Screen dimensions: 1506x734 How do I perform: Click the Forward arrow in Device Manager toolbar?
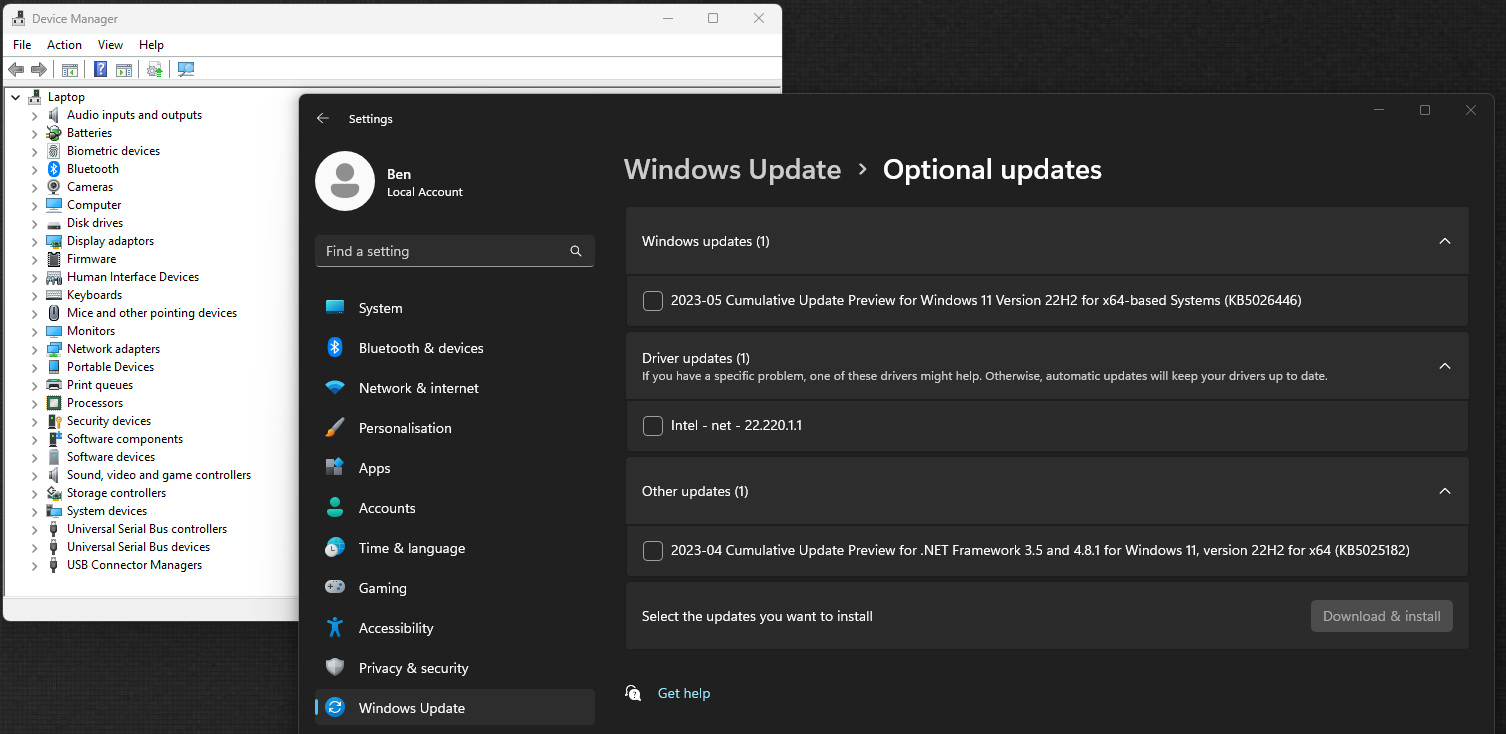tap(39, 69)
